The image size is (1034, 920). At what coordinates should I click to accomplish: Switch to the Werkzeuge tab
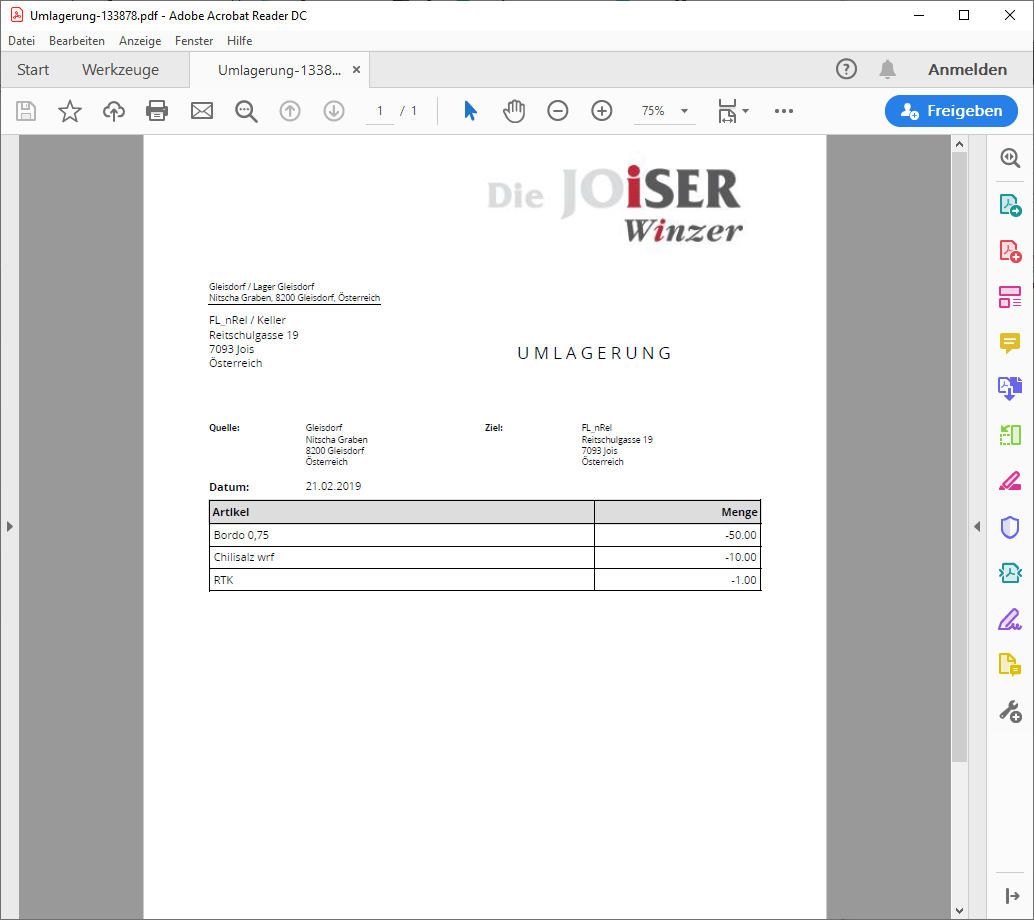point(120,70)
